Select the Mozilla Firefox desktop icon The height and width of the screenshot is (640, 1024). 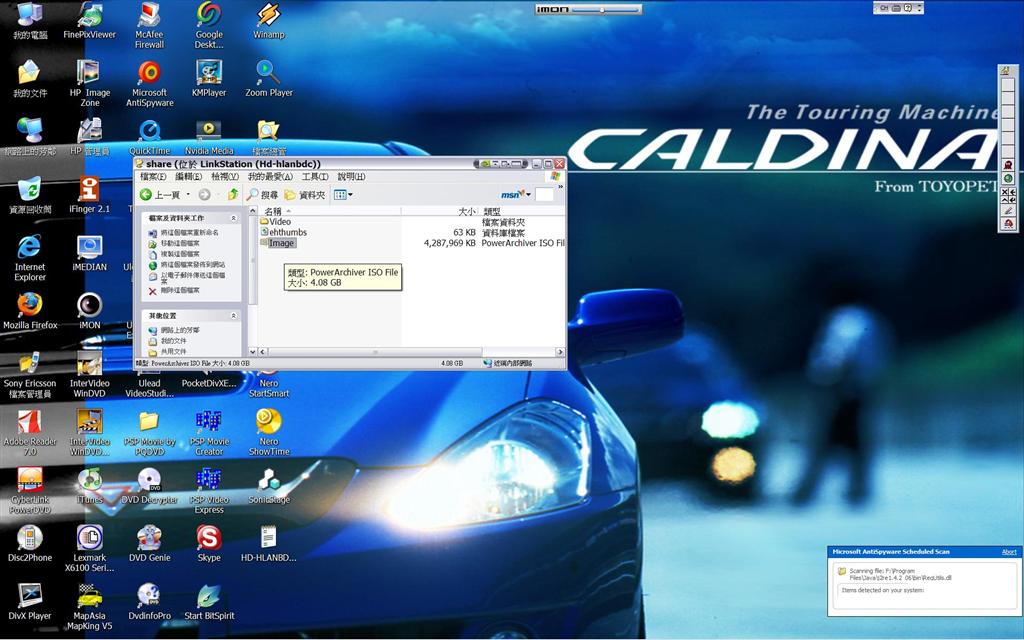point(30,312)
